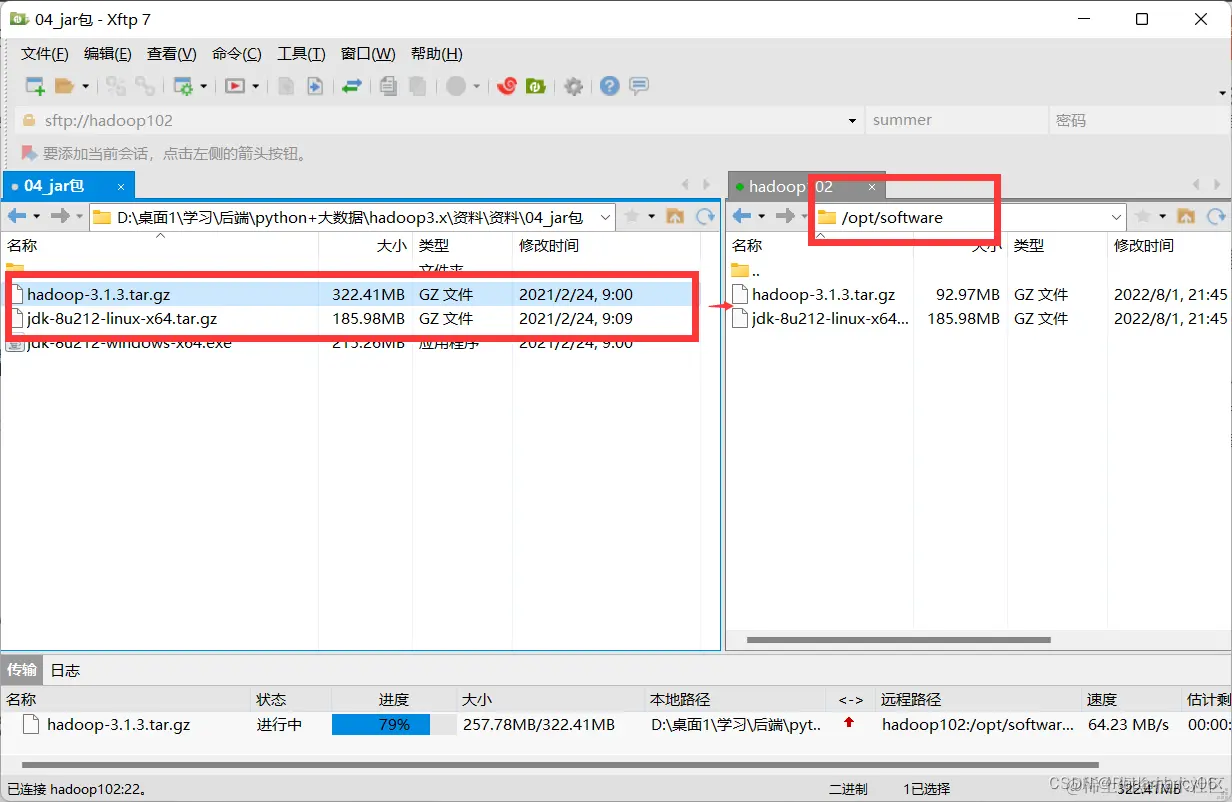
Task: Click the red play script icon
Action: (x=235, y=86)
